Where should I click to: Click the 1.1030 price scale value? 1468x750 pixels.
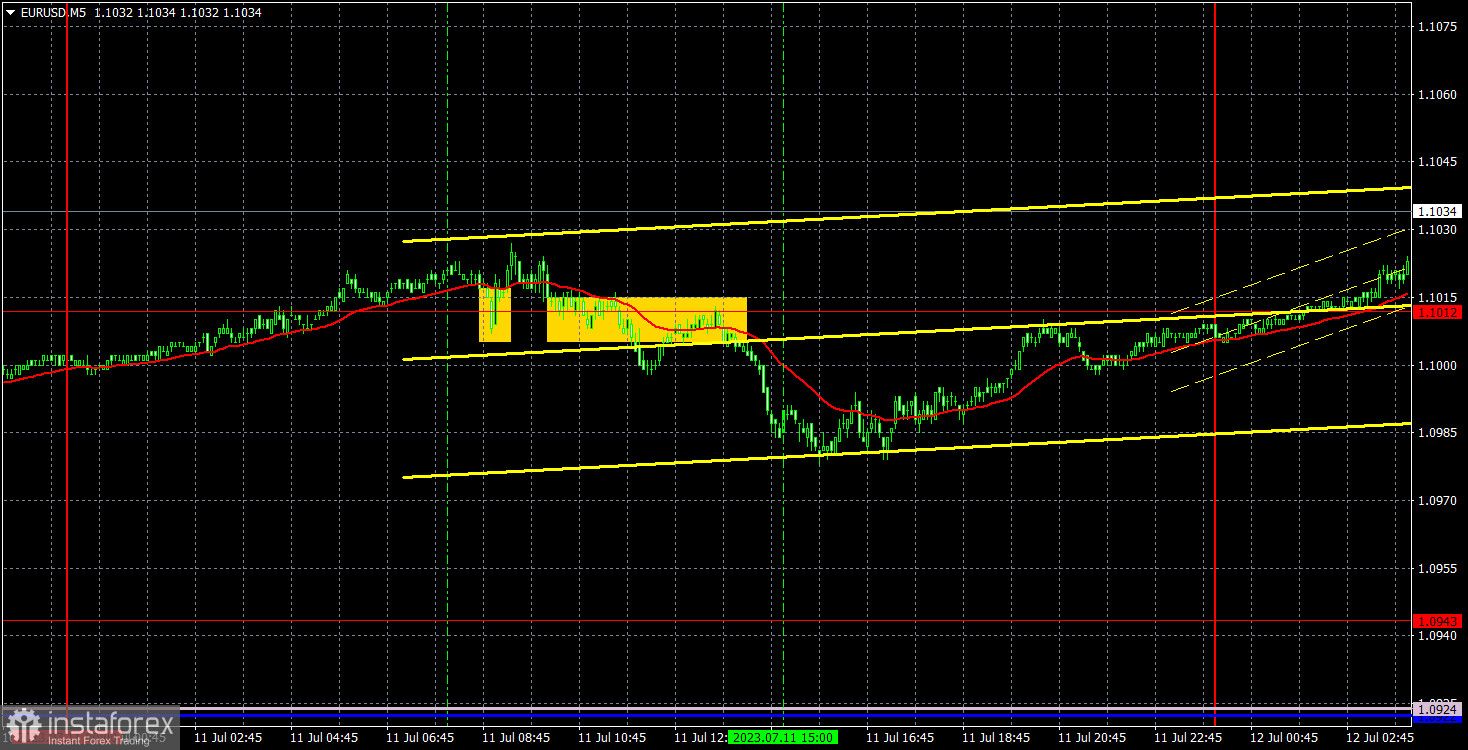[x=1437, y=230]
